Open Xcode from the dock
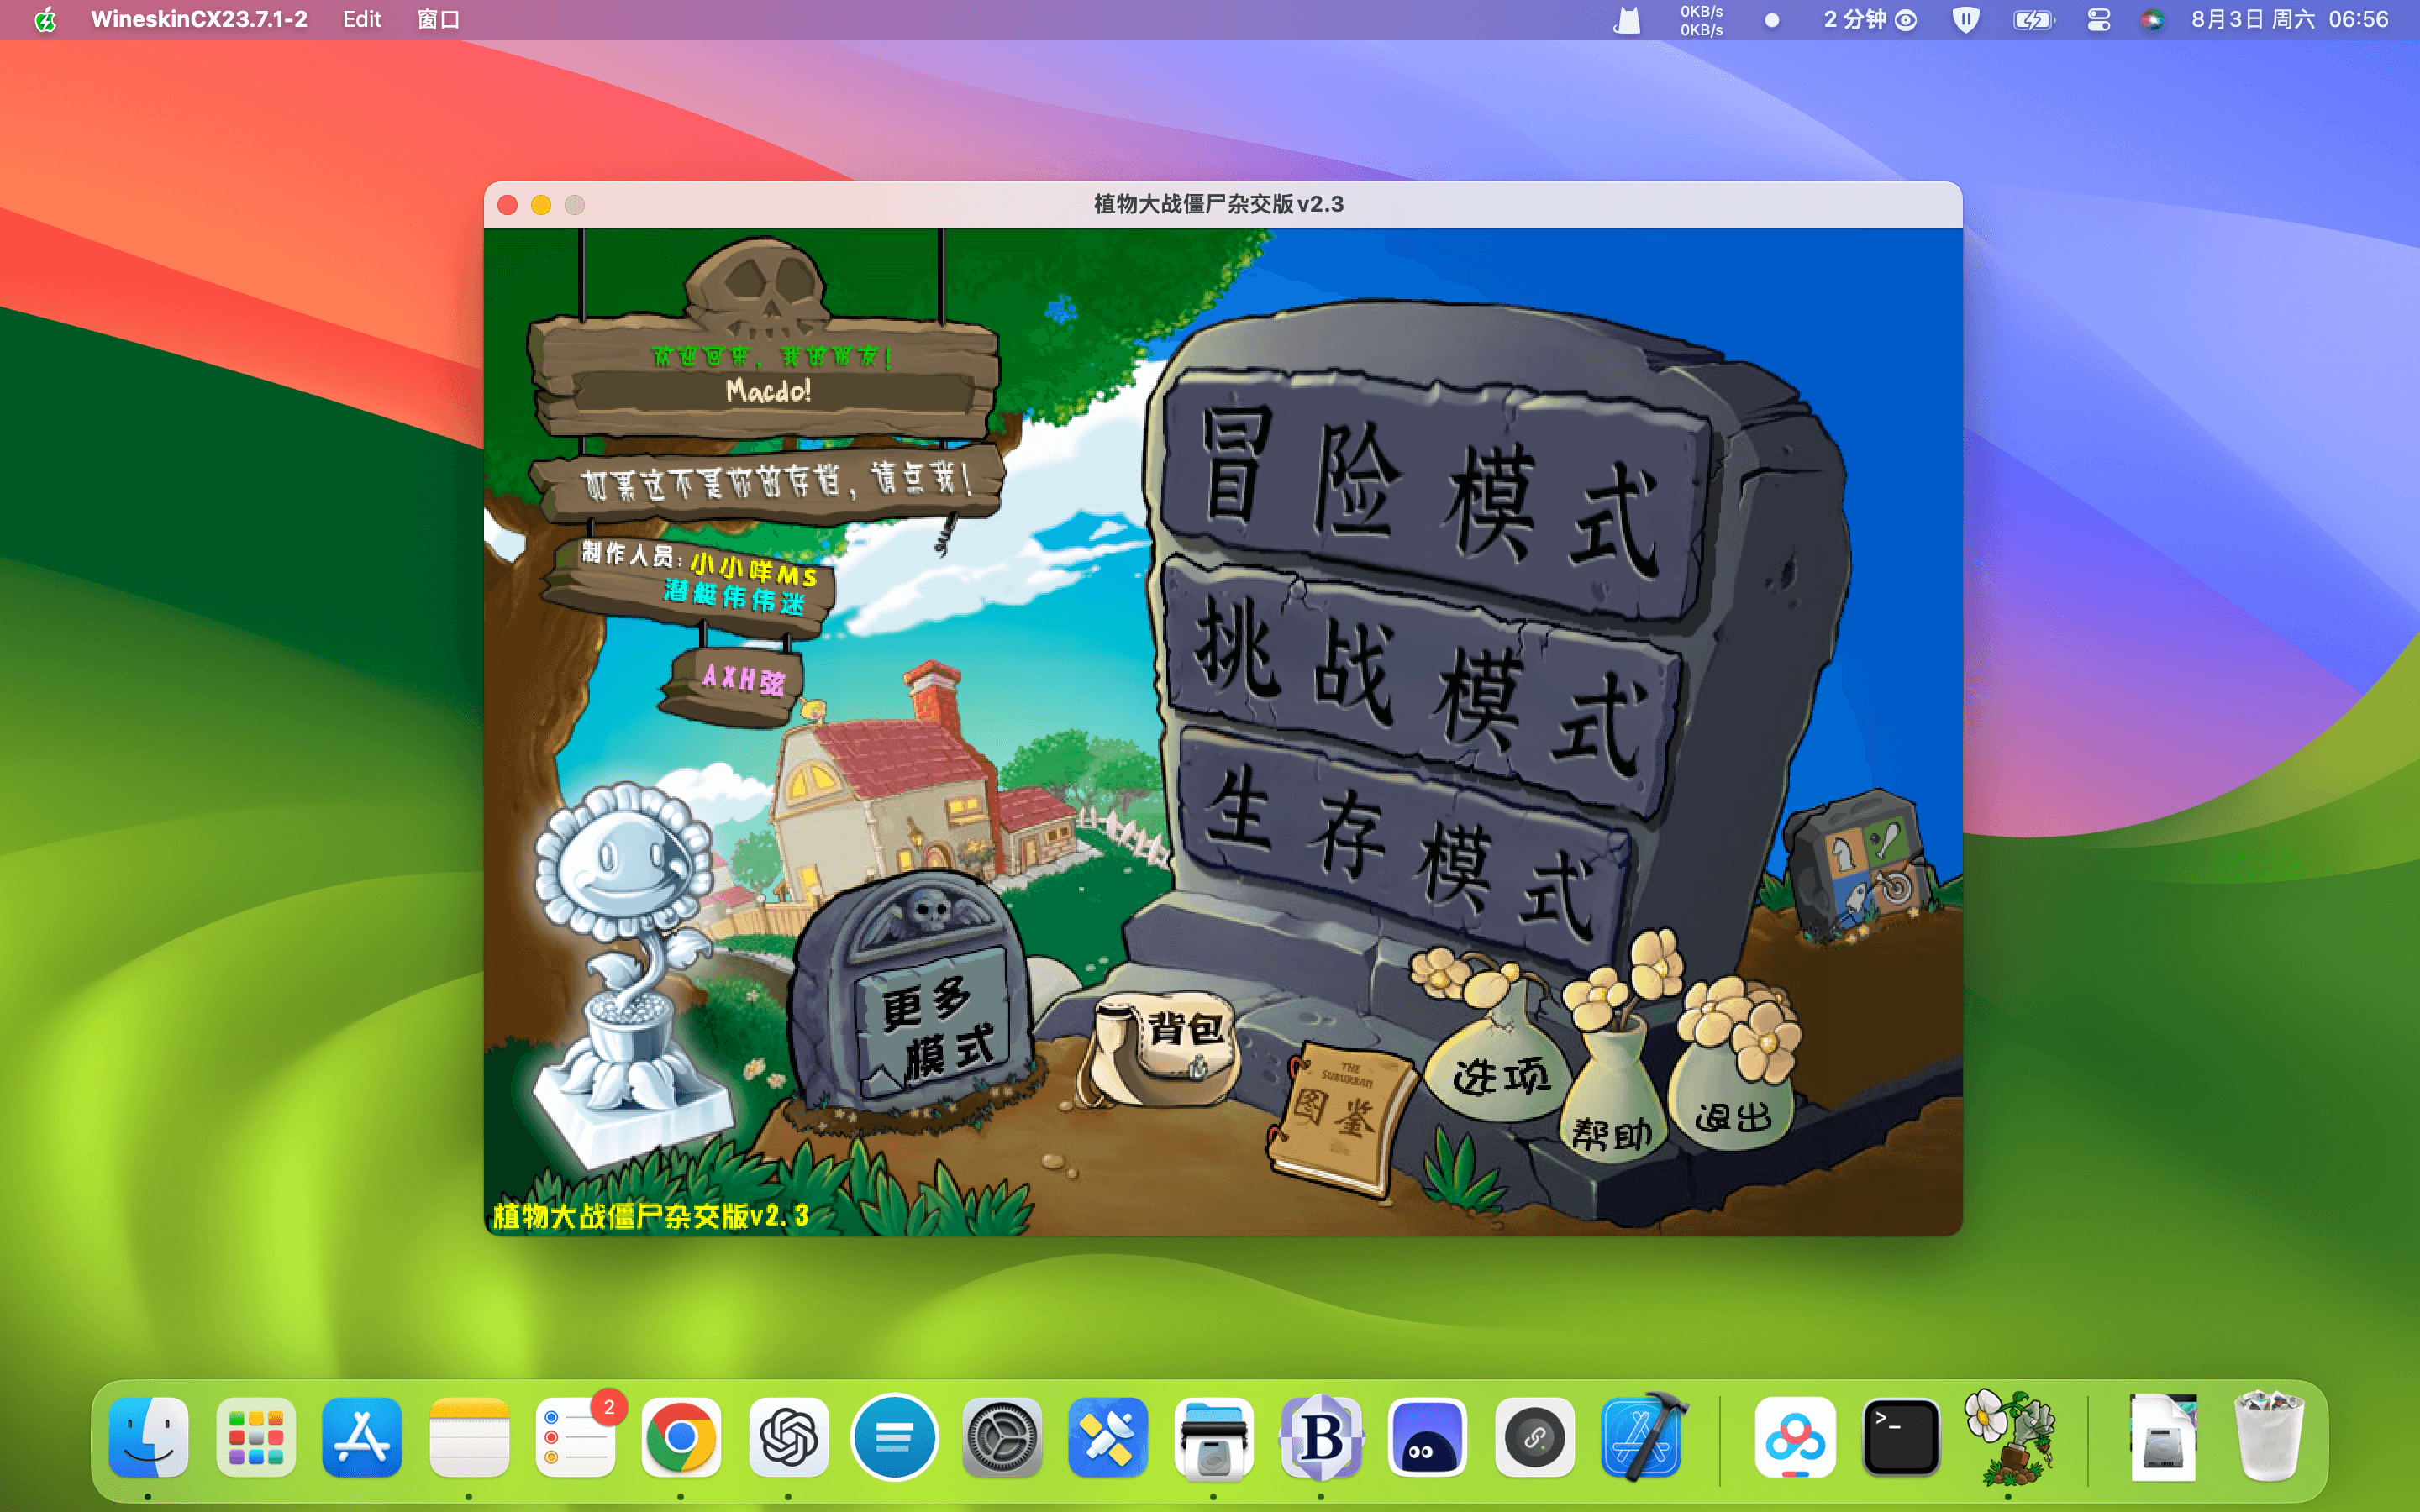The width and height of the screenshot is (2420, 1512). [1643, 1437]
